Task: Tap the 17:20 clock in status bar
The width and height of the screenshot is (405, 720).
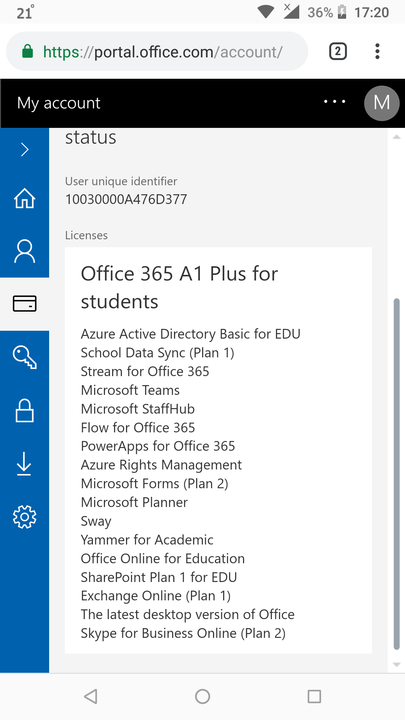Action: (x=371, y=12)
